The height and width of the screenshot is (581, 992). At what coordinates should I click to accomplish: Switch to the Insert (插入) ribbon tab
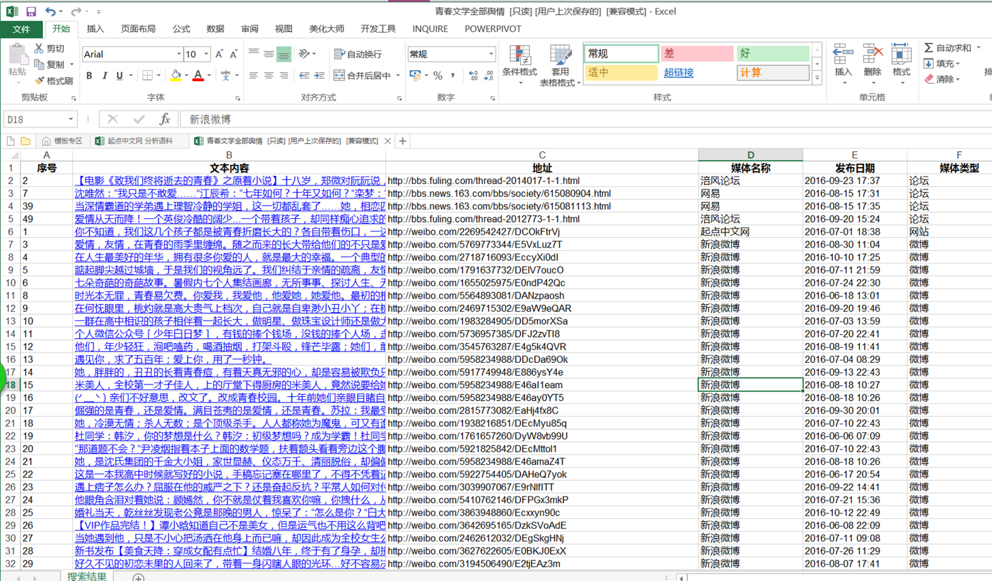(95, 29)
